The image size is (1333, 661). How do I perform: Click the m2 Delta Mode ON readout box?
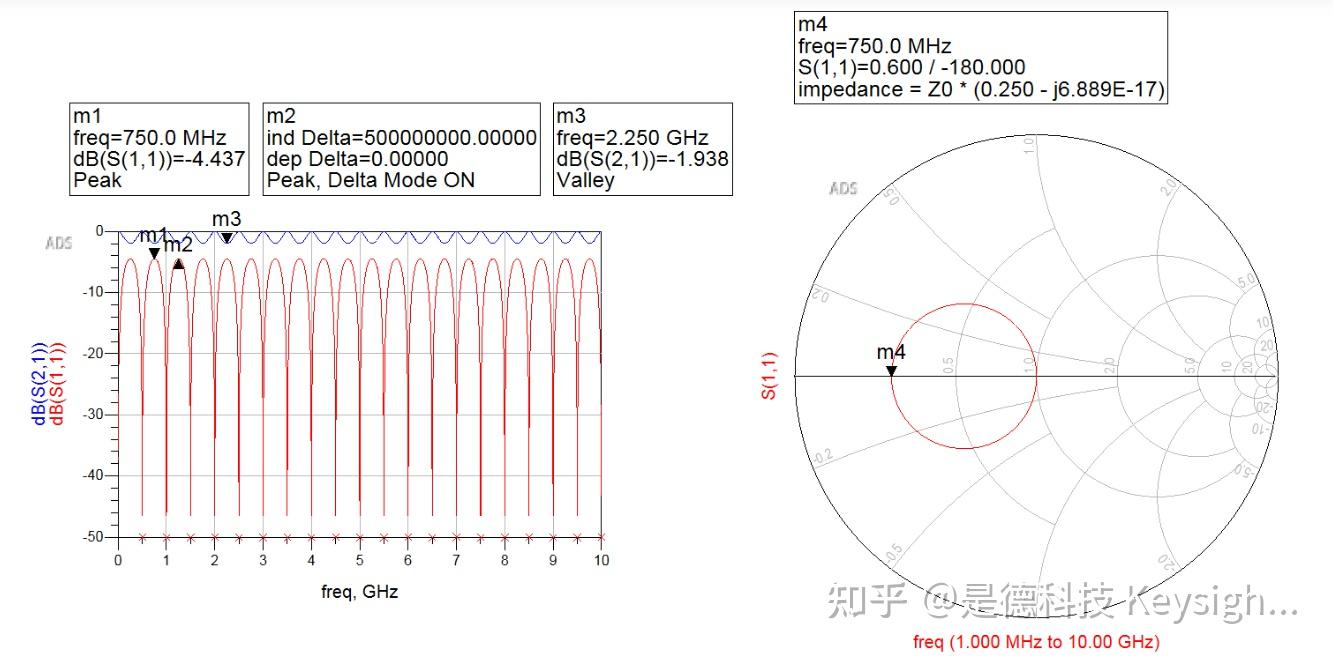(x=399, y=147)
